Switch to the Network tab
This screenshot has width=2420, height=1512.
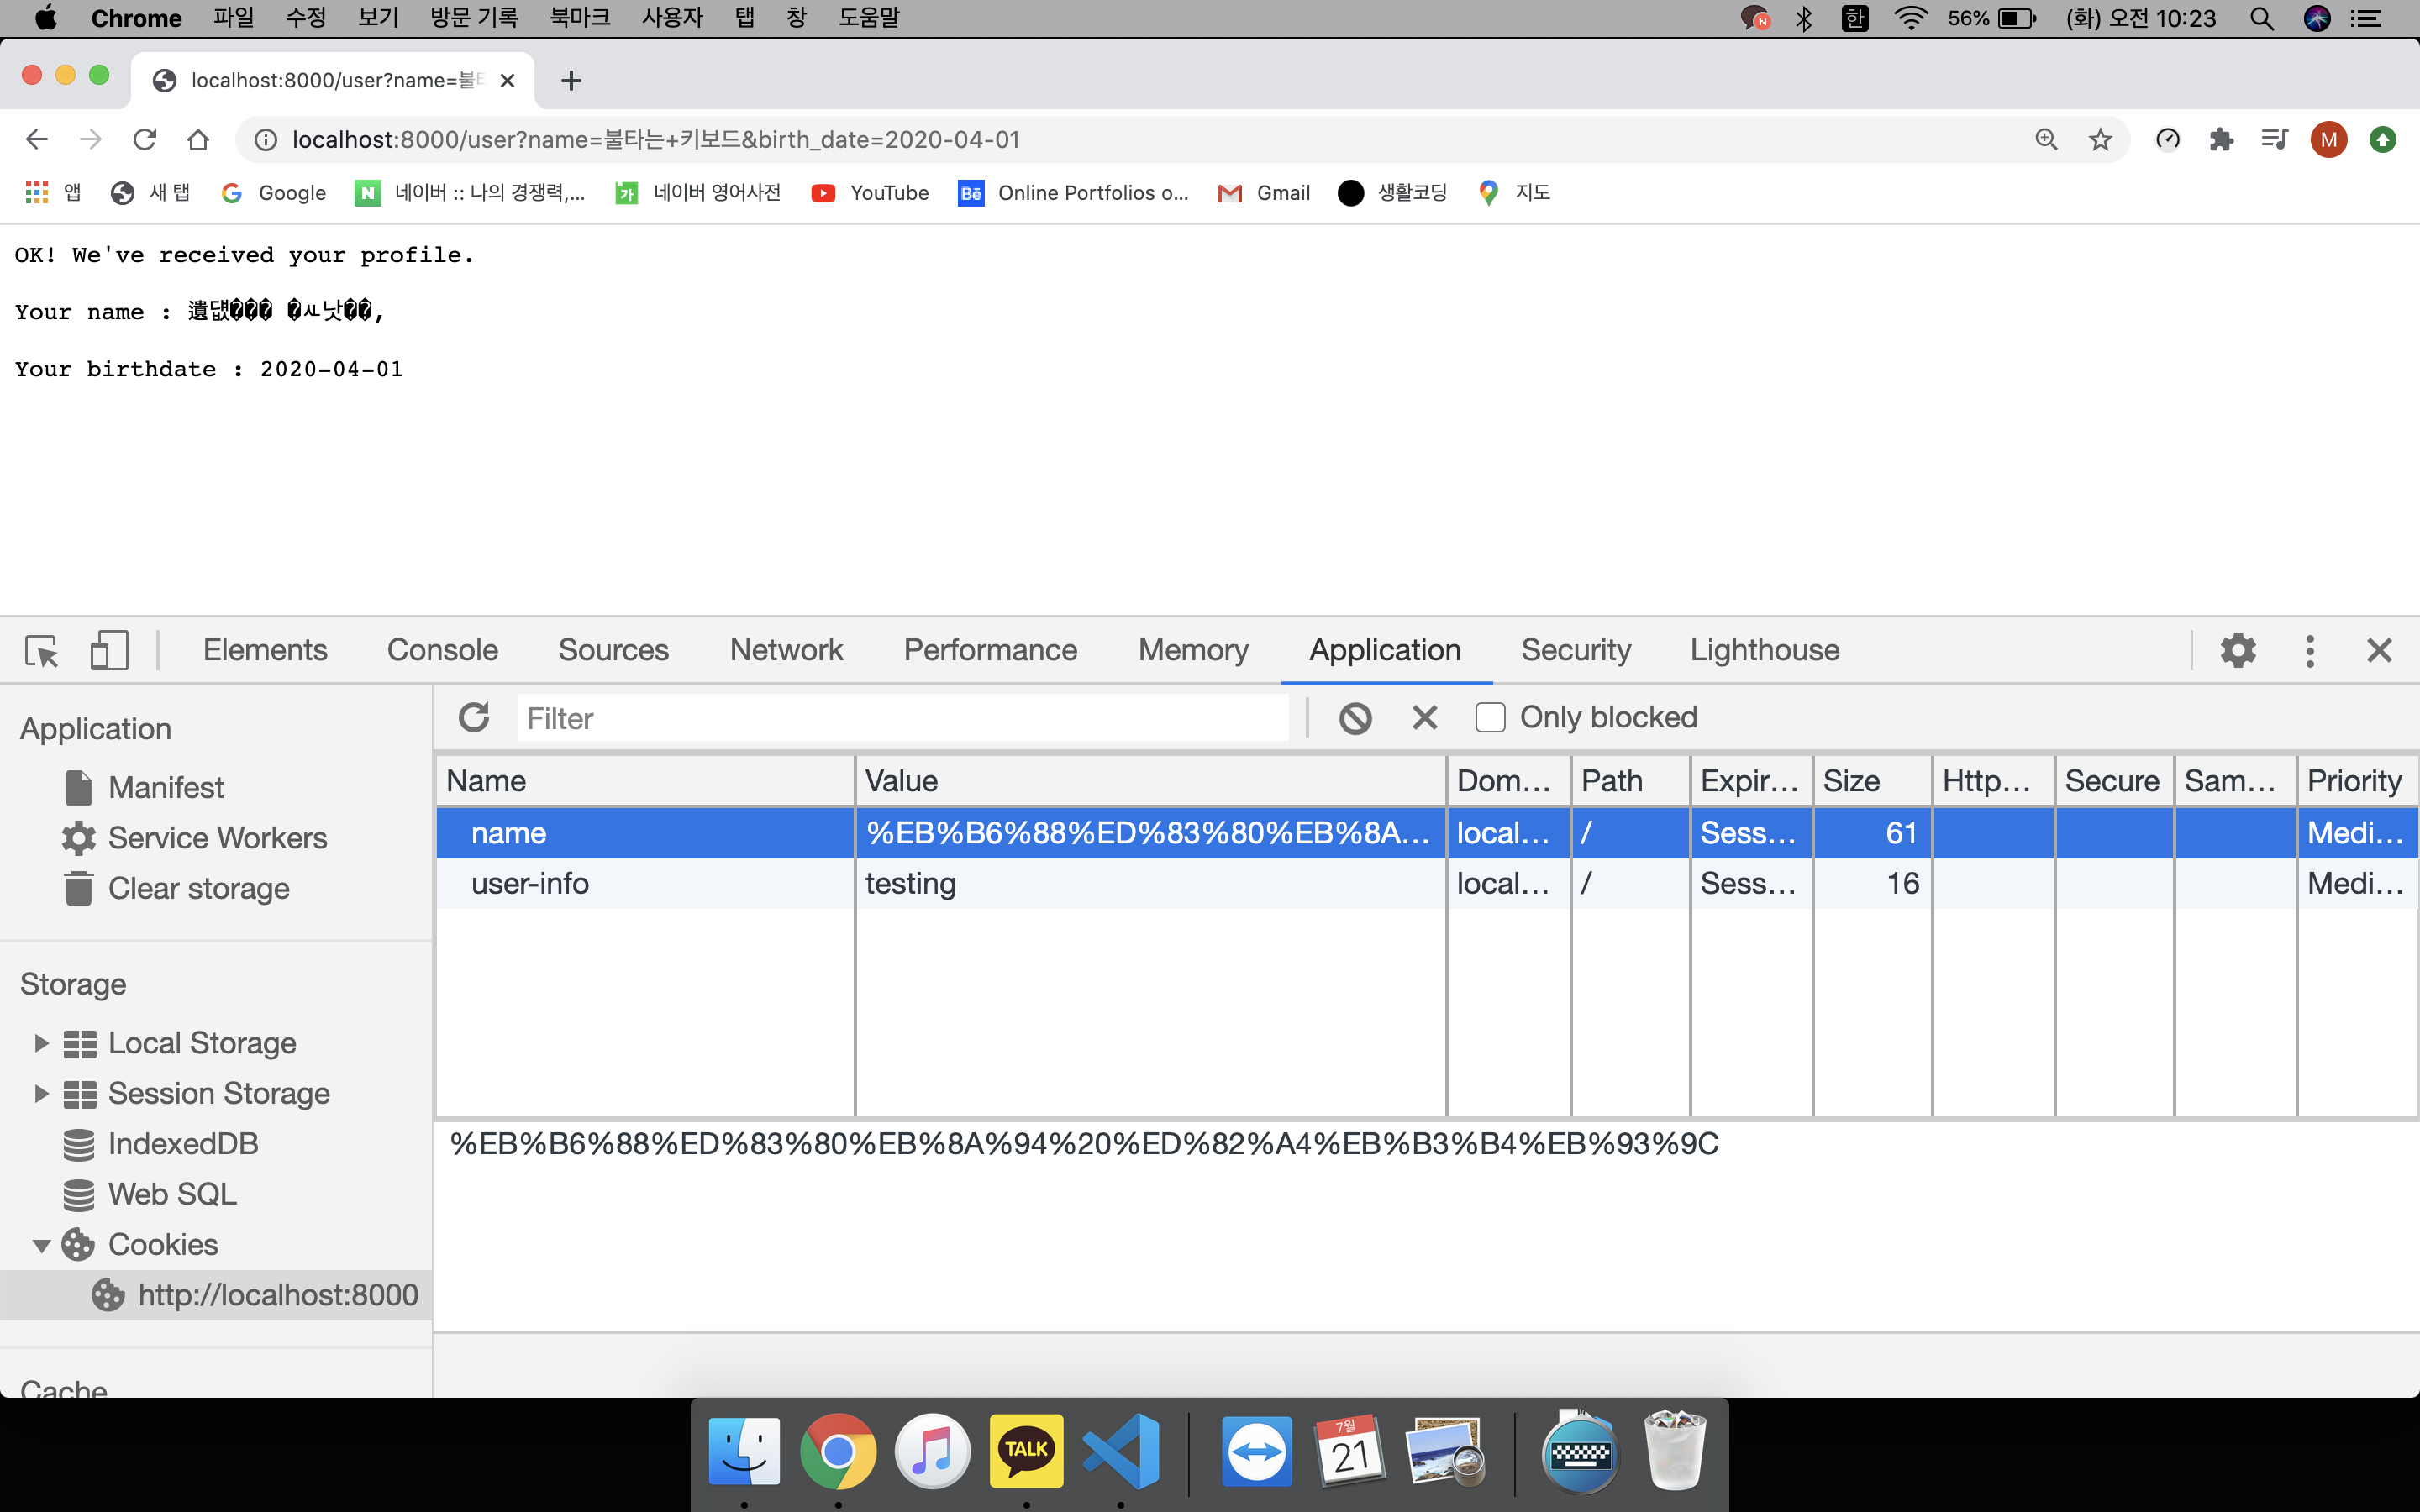tap(786, 651)
